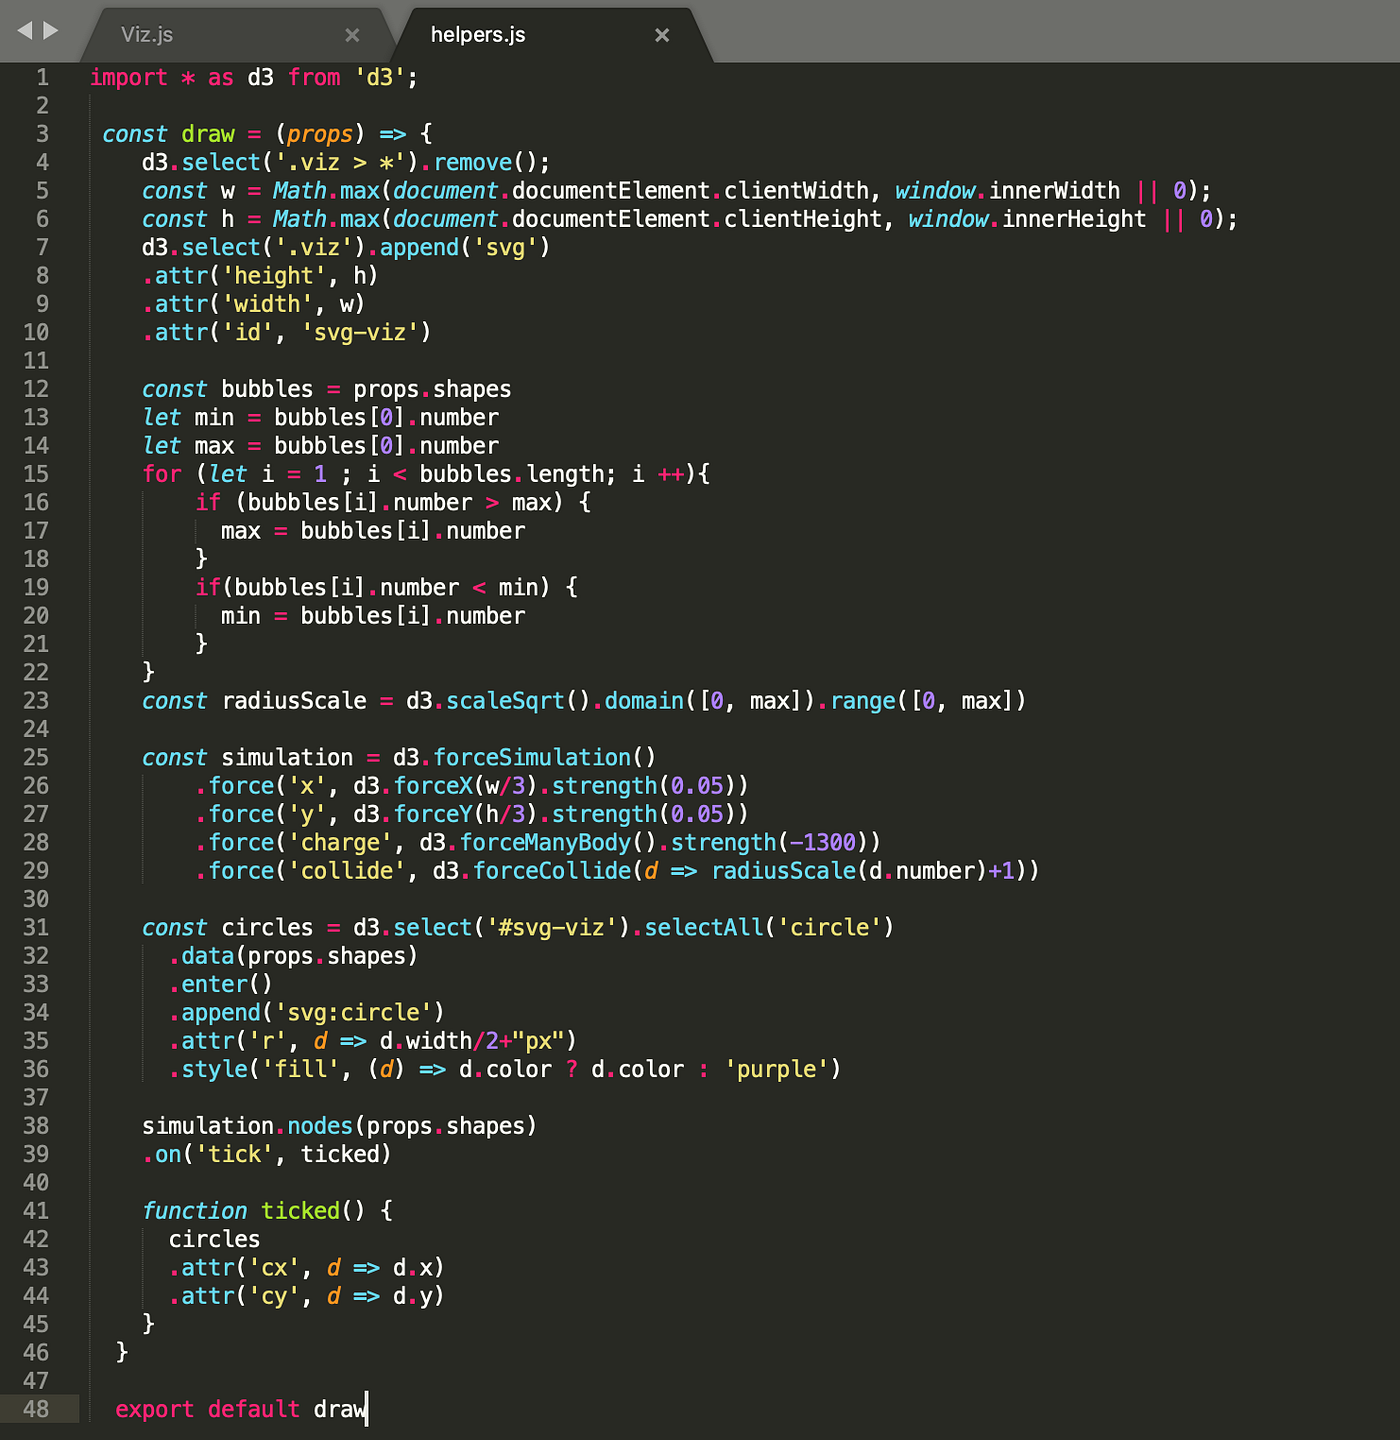Click the 'd3' import string on line 1
The height and width of the screenshot is (1440, 1400).
click(381, 77)
